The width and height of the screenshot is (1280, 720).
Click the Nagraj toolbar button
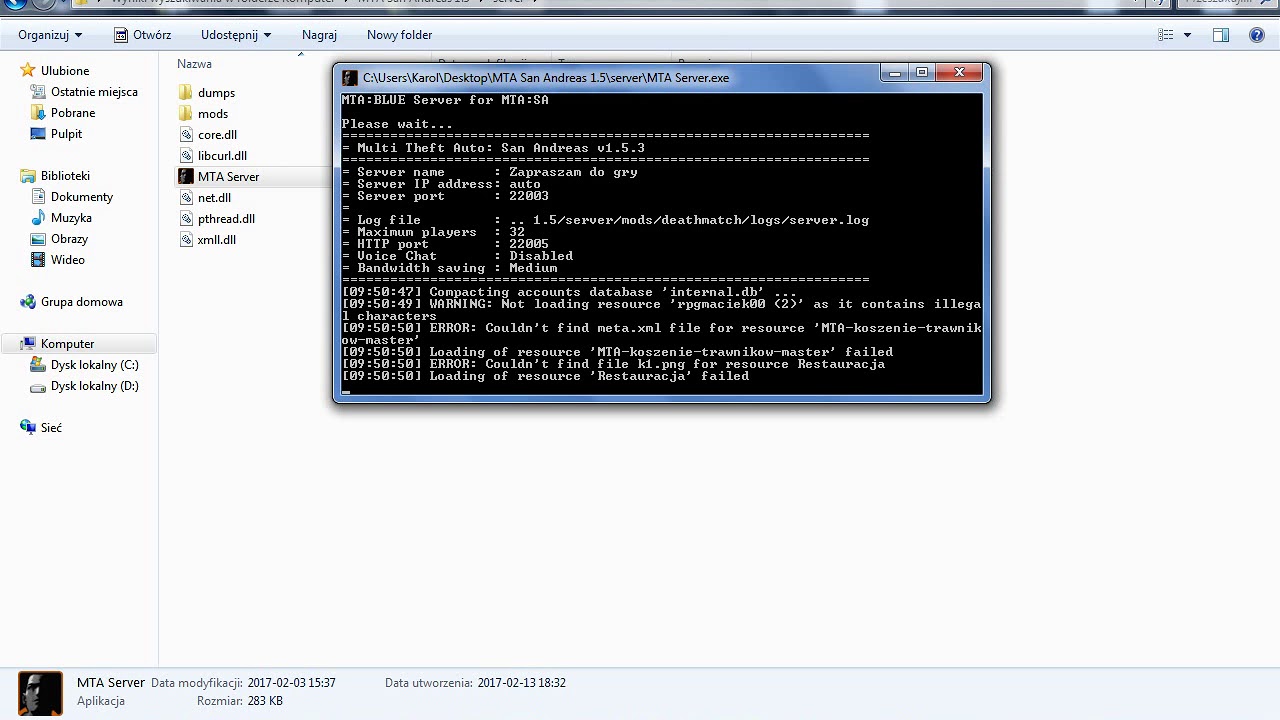319,35
